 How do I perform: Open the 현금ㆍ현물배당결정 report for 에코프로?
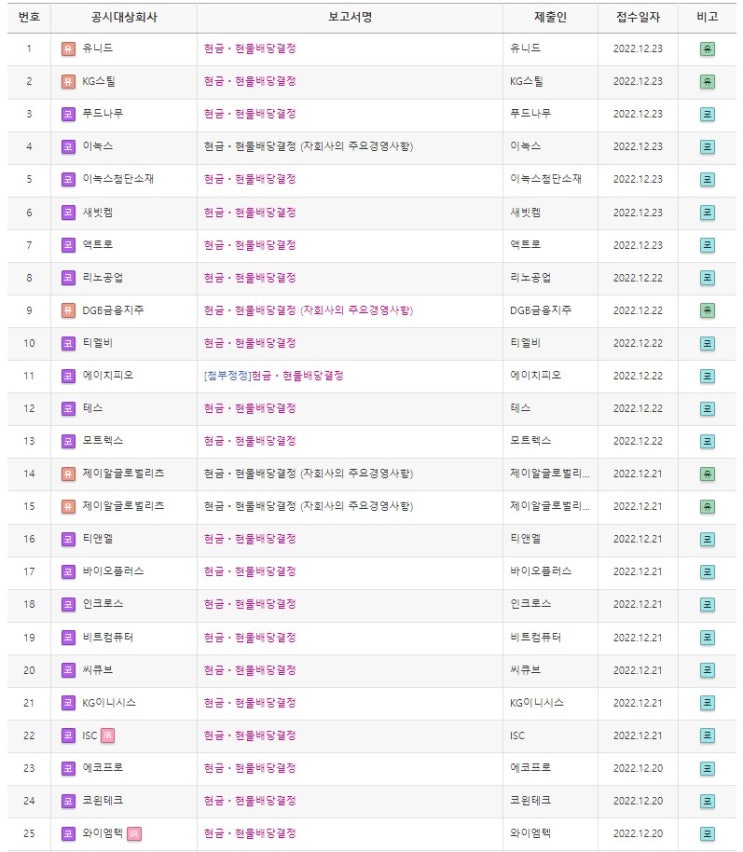250,768
